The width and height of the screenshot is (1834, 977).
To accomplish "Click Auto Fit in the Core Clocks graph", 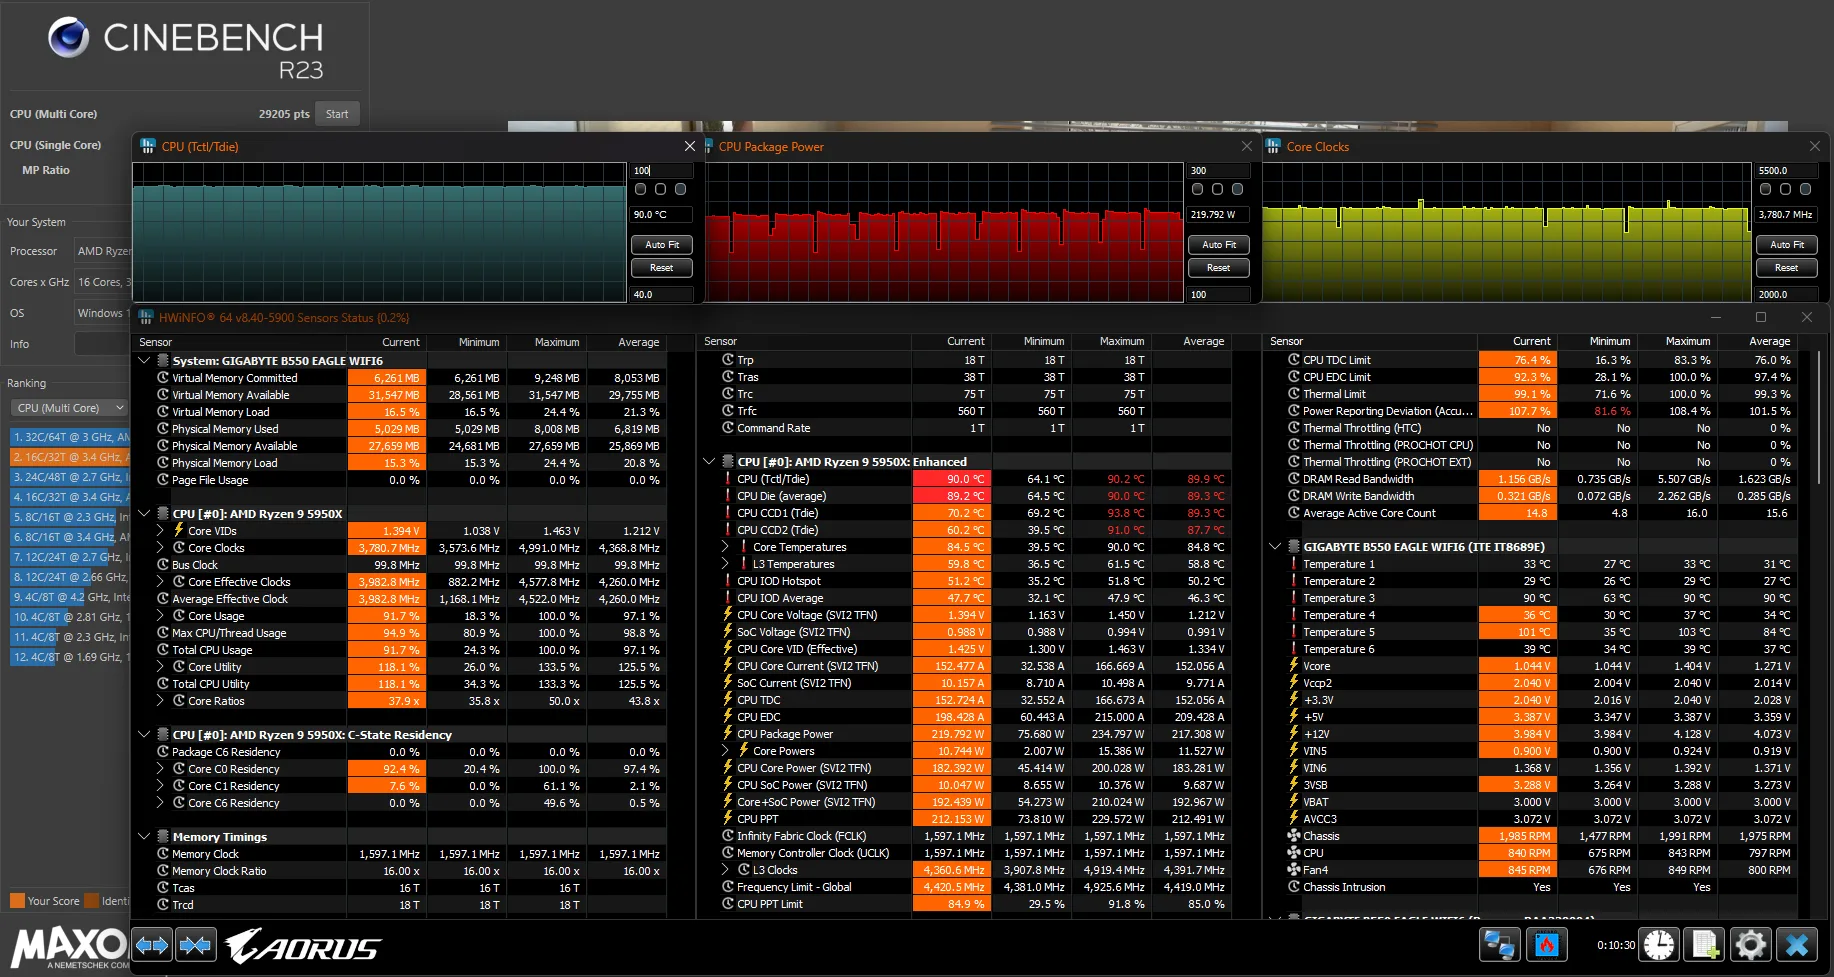I will tap(1787, 245).
